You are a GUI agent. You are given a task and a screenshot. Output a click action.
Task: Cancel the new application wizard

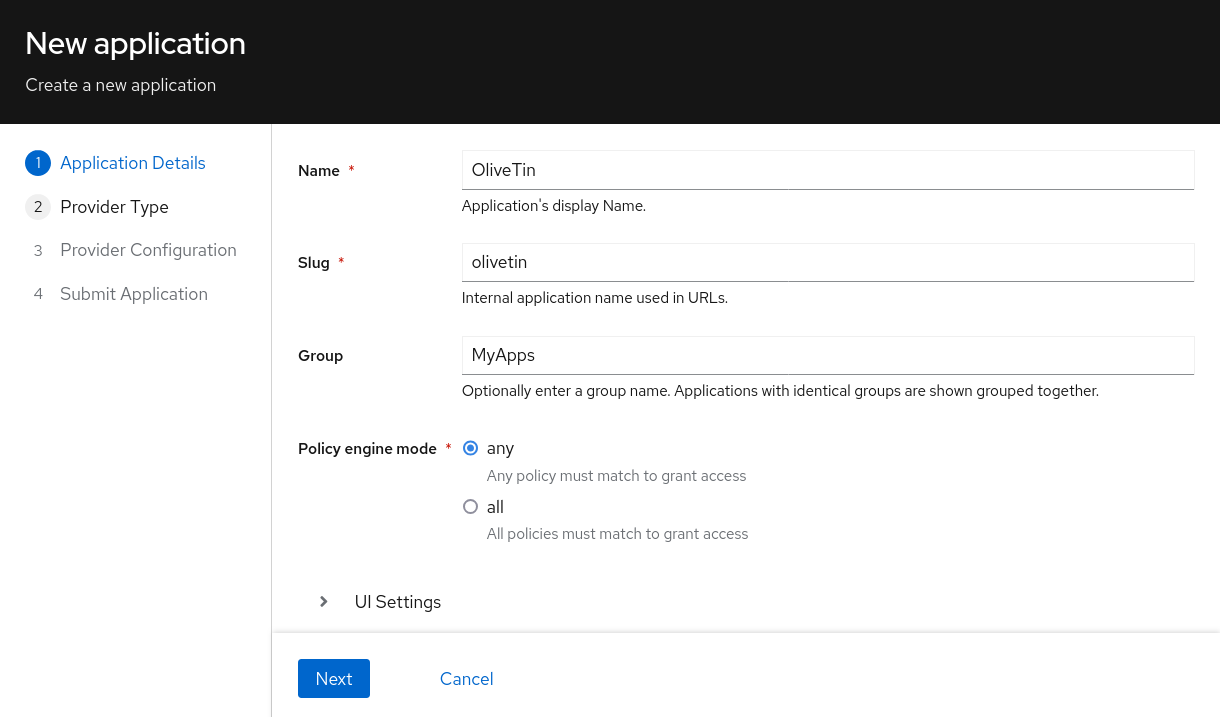click(x=466, y=679)
